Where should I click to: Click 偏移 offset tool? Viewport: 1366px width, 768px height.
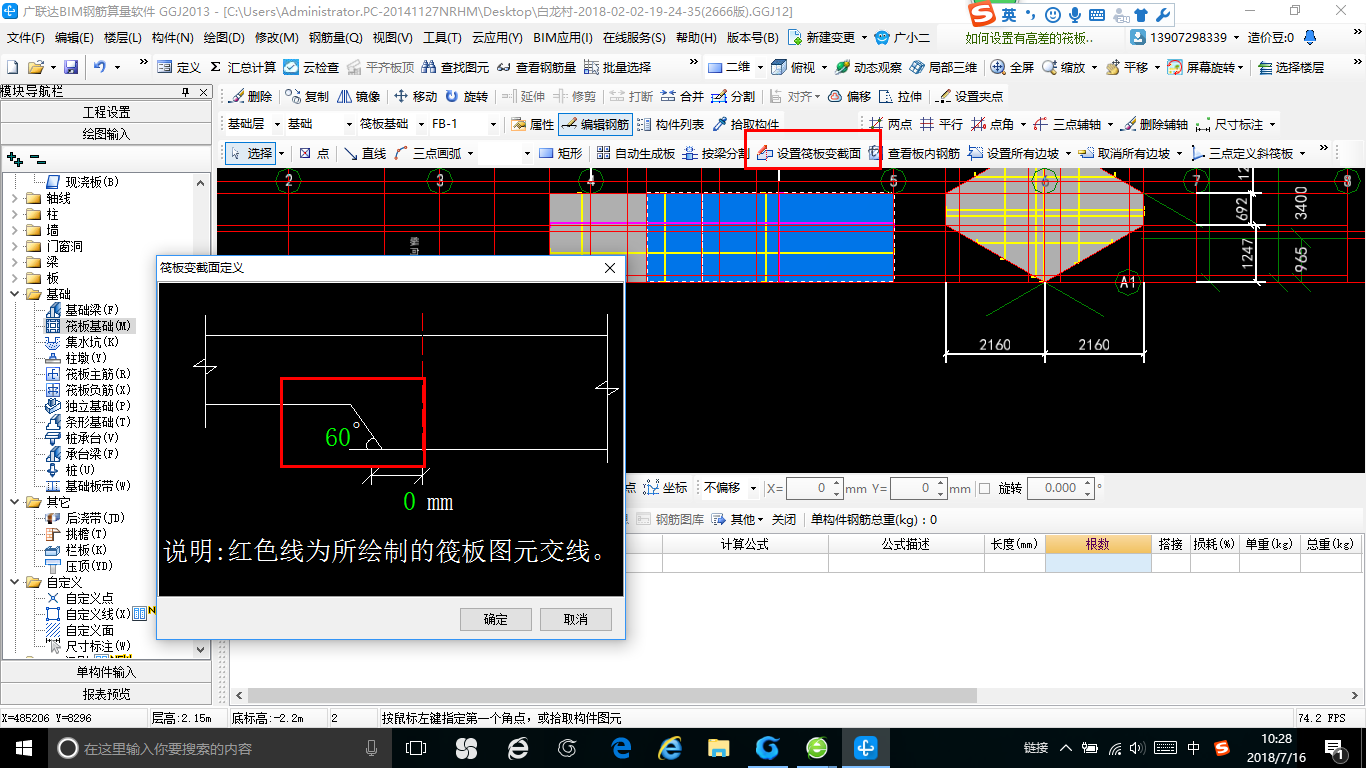[x=849, y=97]
